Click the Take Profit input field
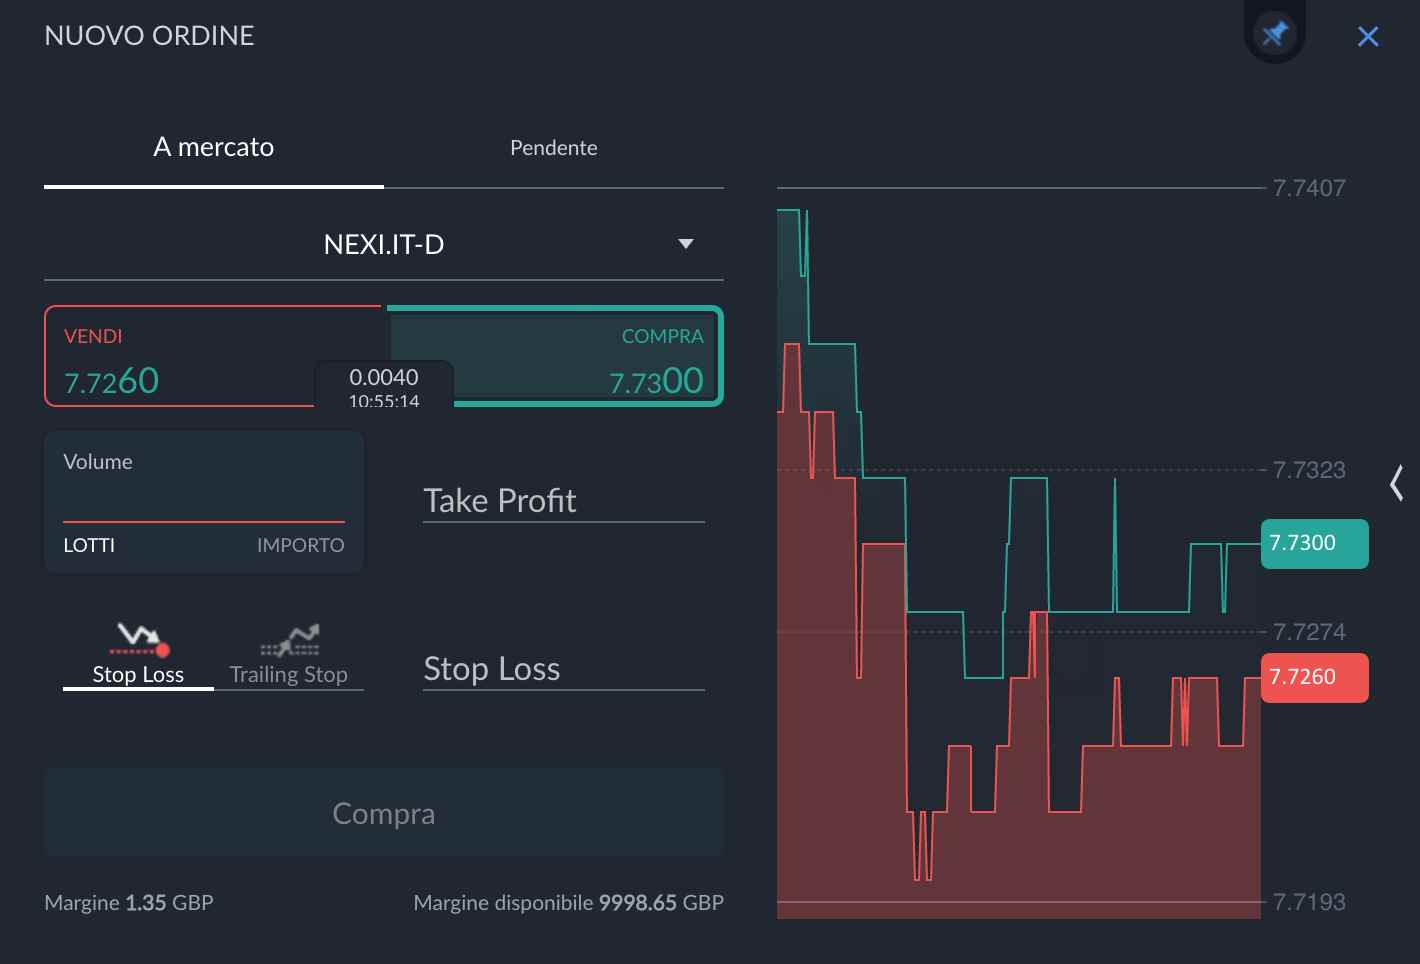The image size is (1420, 964). coord(563,500)
